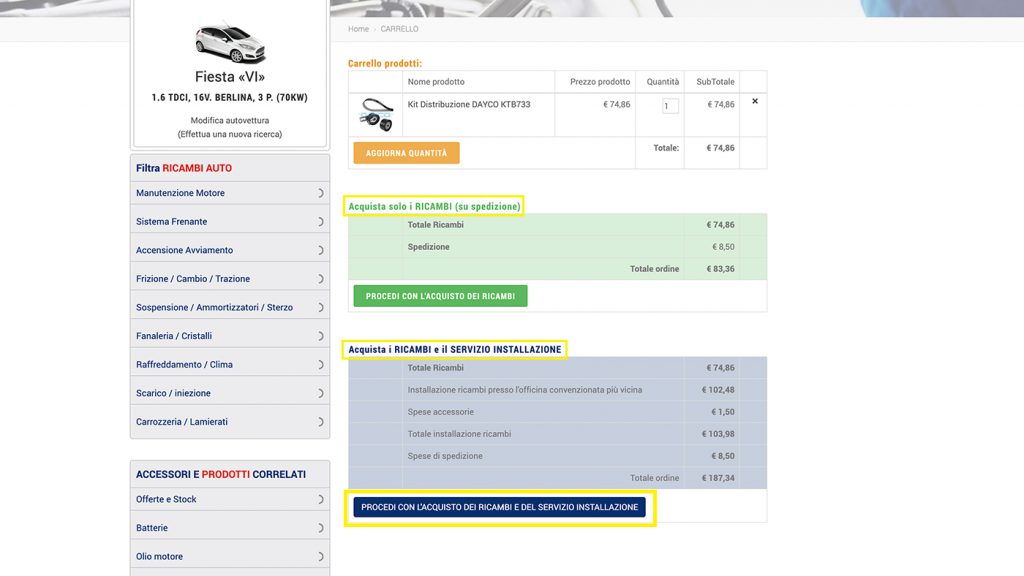
Task: Click 'ACCESSORI E PRODOTTI CORRELATI' heading
Action: click(221, 474)
